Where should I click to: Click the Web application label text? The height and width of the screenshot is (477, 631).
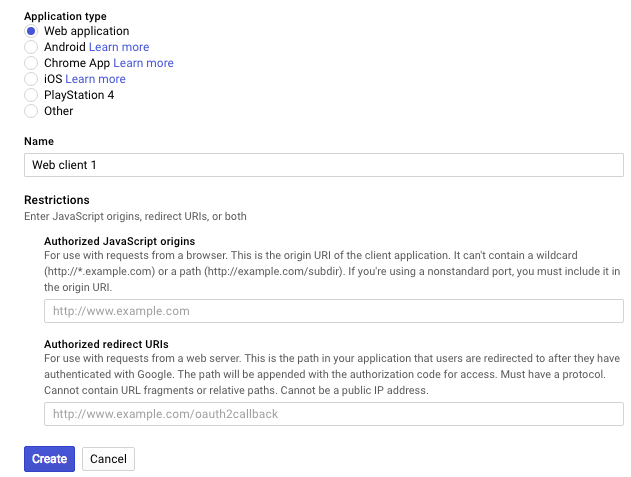coord(87,31)
